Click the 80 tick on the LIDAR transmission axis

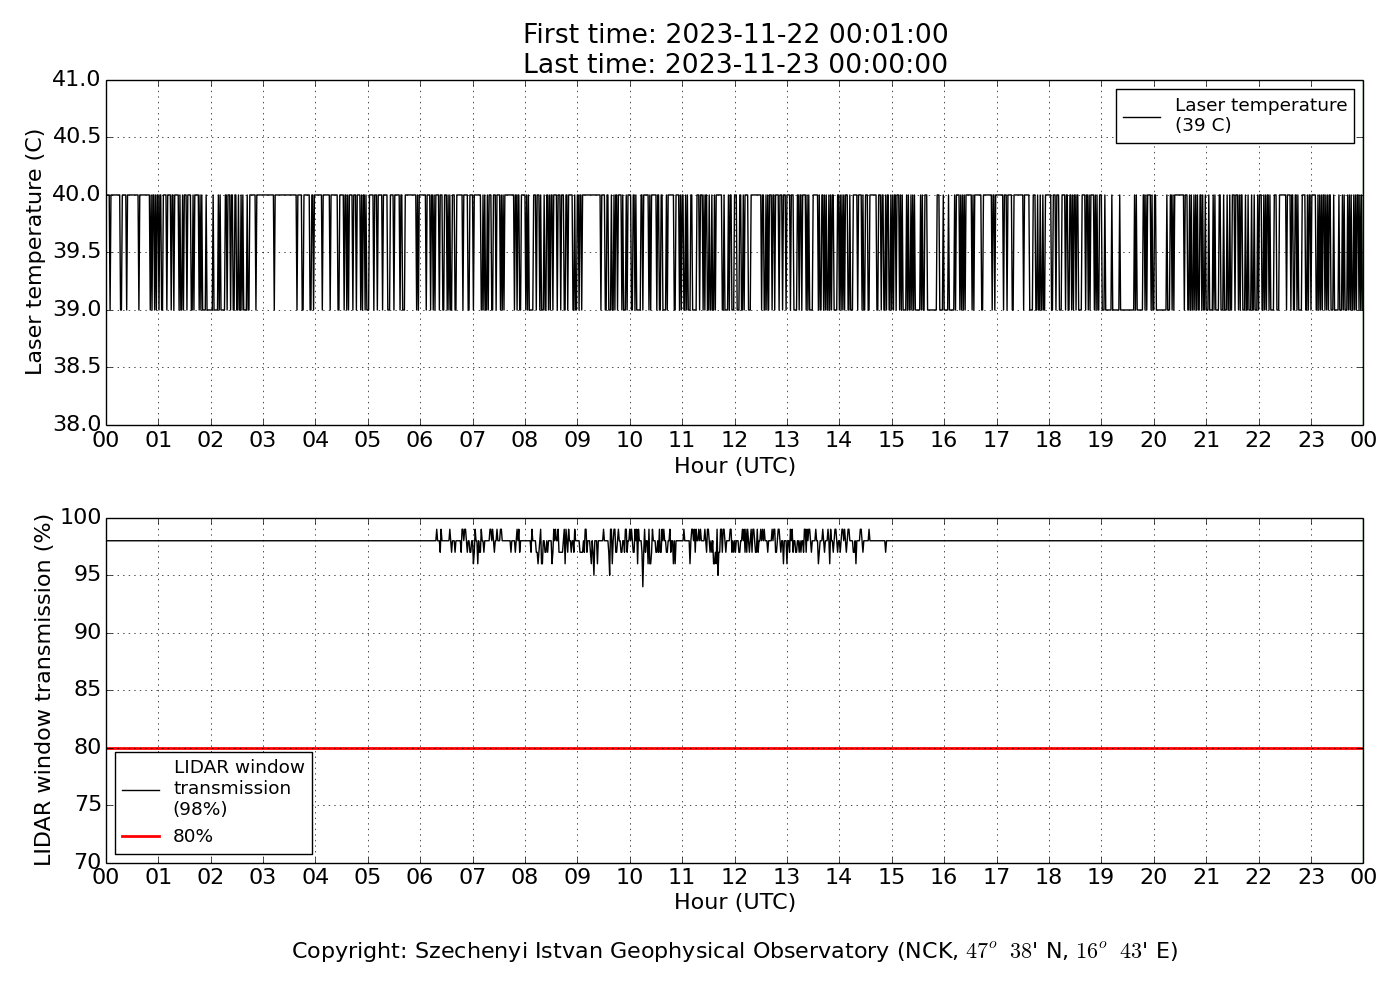coord(87,747)
